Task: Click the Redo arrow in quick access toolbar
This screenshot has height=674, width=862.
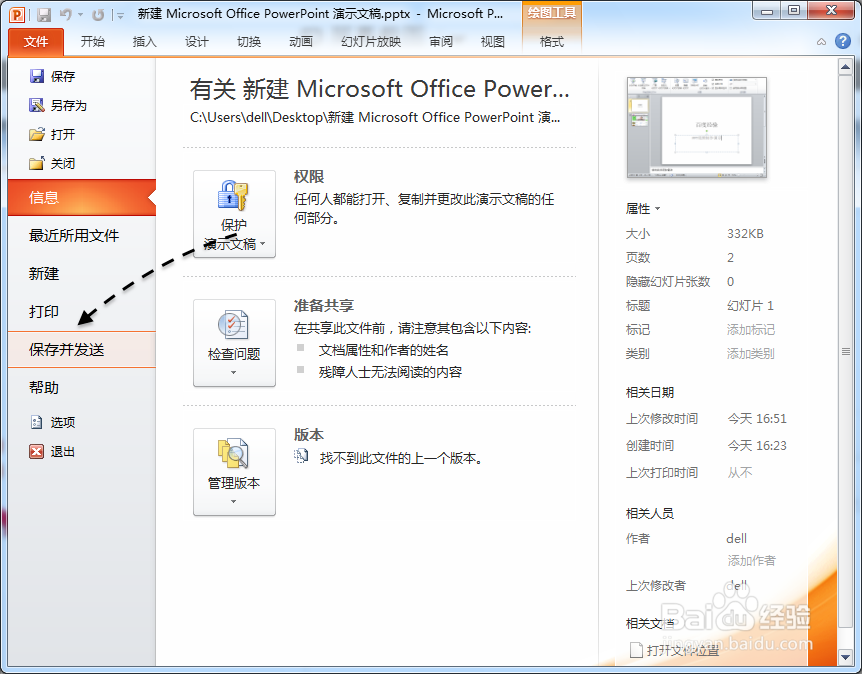Action: point(98,15)
